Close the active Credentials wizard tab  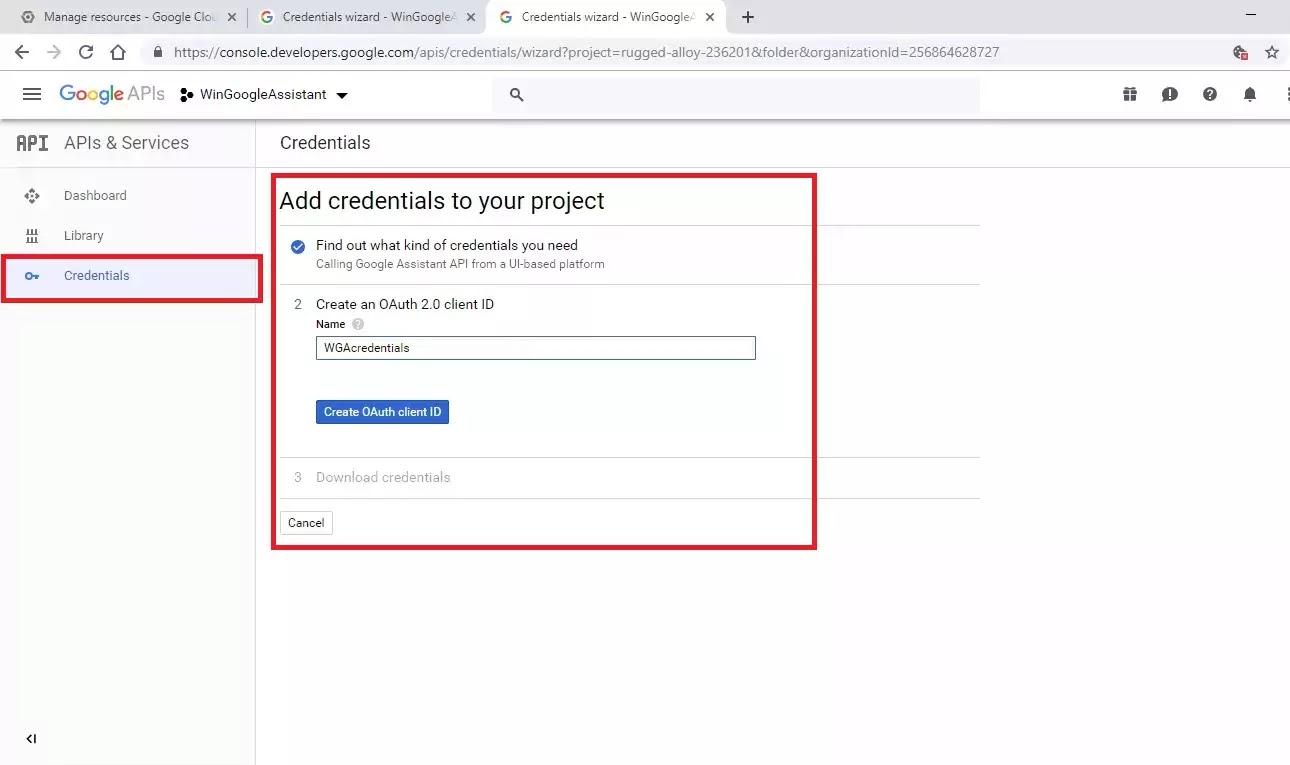coord(710,17)
